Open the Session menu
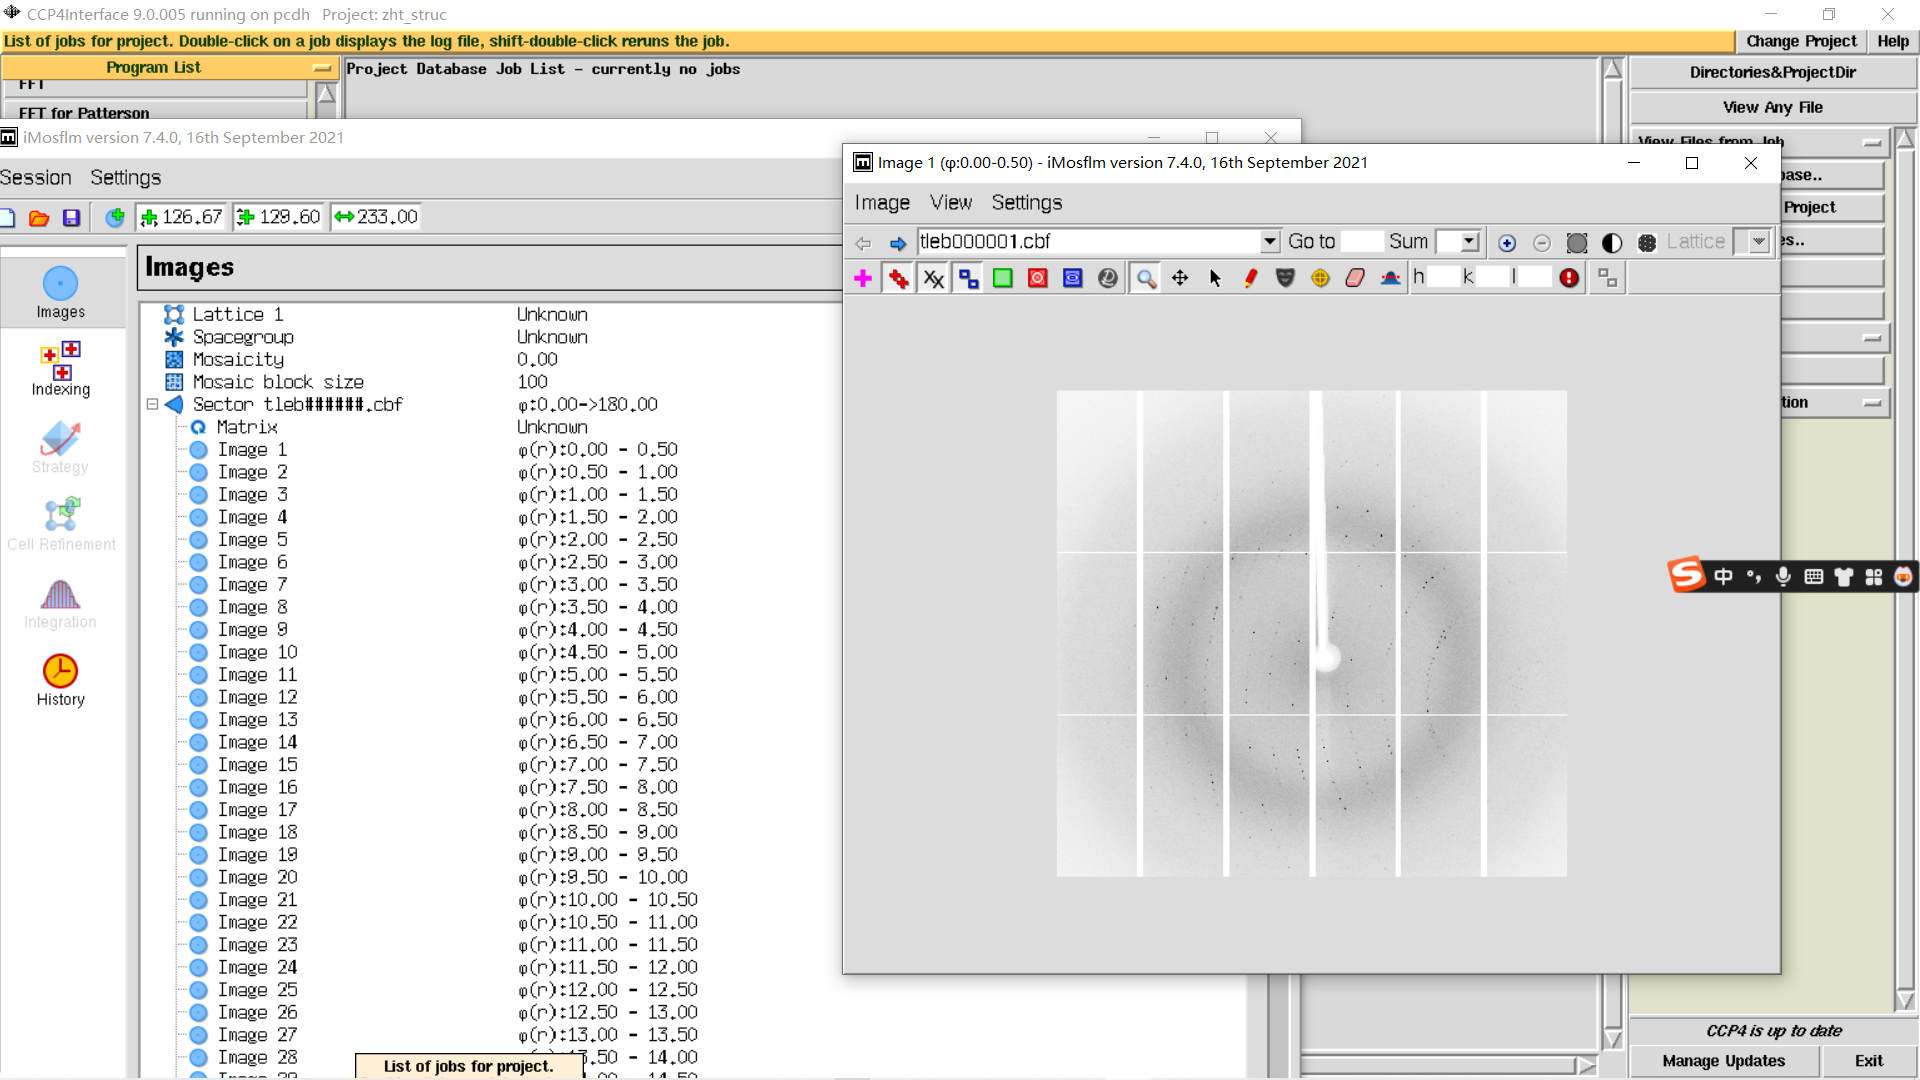Viewport: 1920px width, 1080px height. [36, 177]
